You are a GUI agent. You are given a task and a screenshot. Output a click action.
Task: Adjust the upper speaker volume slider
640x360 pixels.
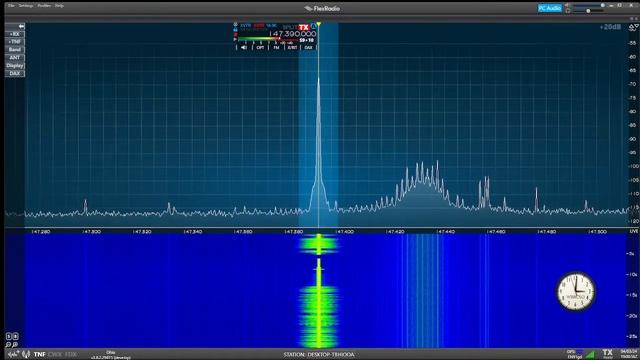[x=589, y=5]
